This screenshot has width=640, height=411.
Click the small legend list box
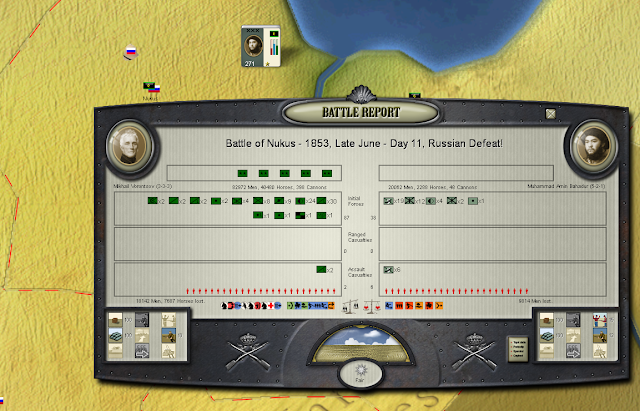coord(518,349)
